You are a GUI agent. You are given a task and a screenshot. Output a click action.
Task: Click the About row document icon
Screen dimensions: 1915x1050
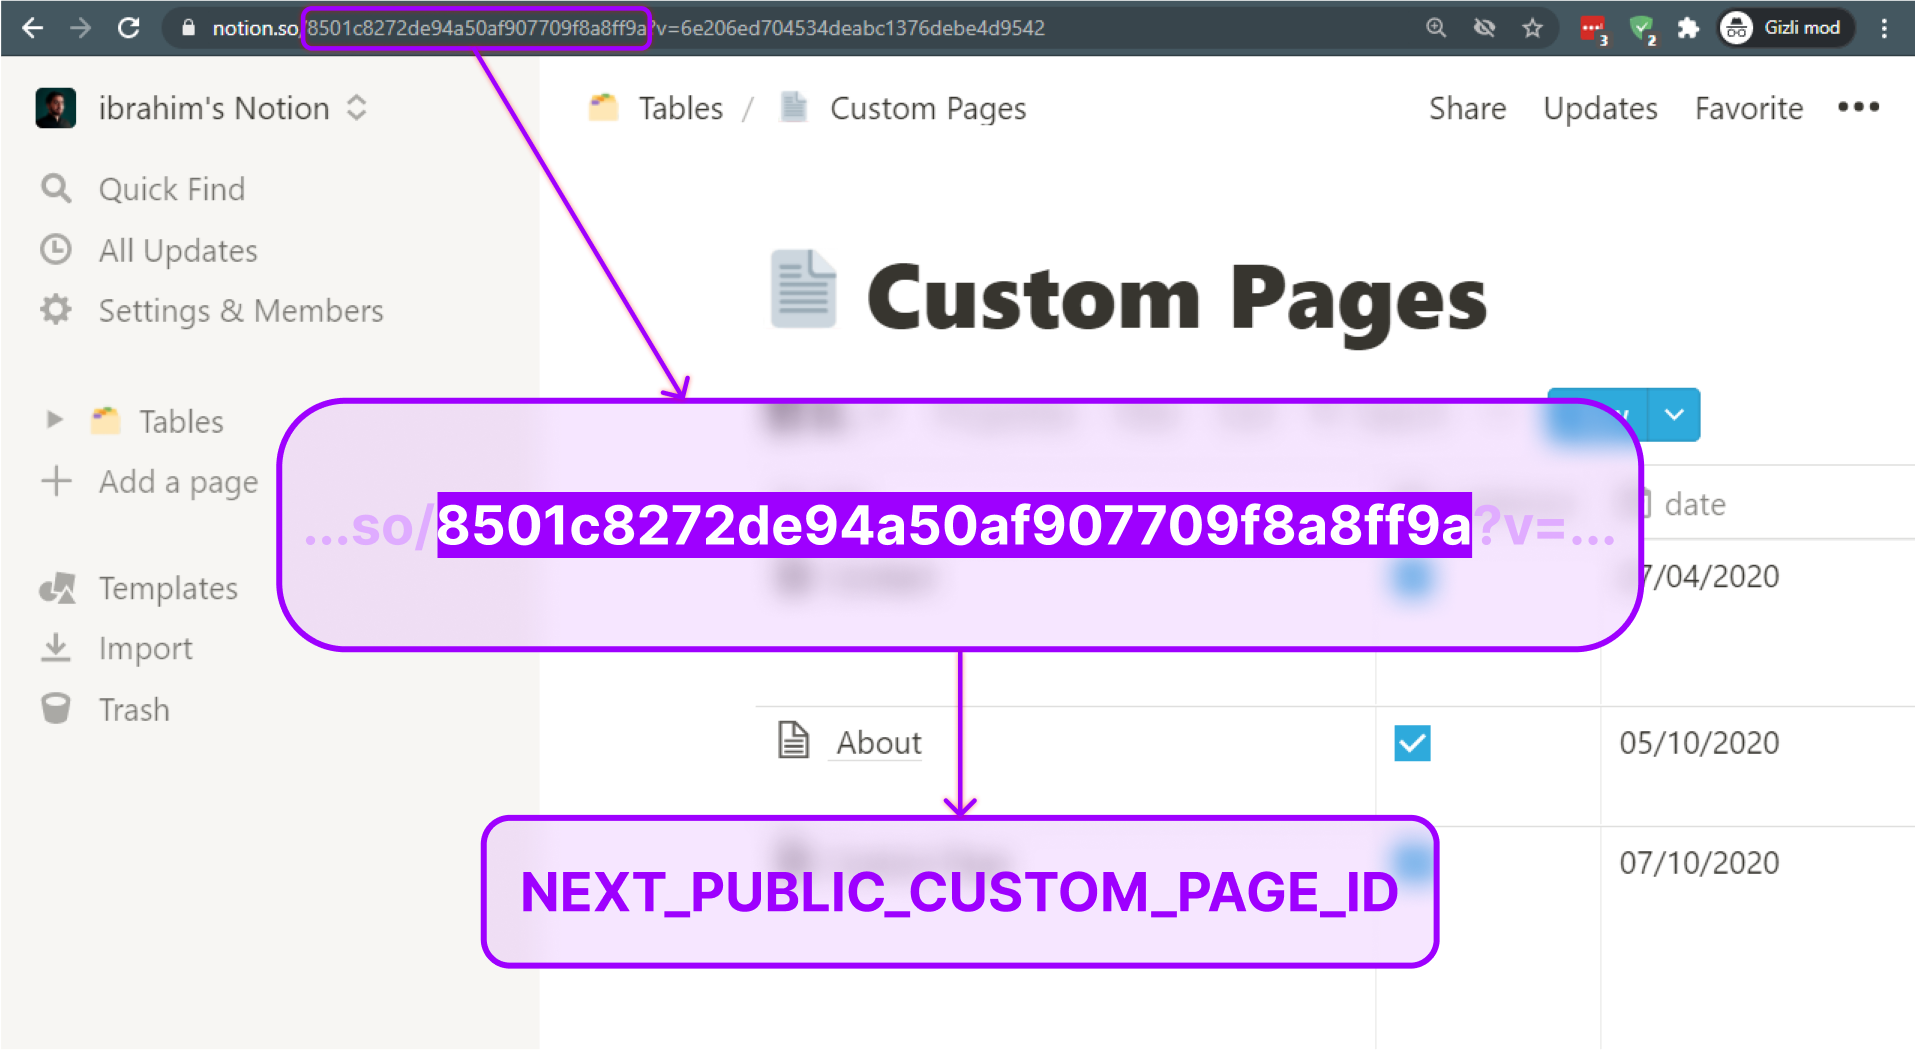pos(794,740)
